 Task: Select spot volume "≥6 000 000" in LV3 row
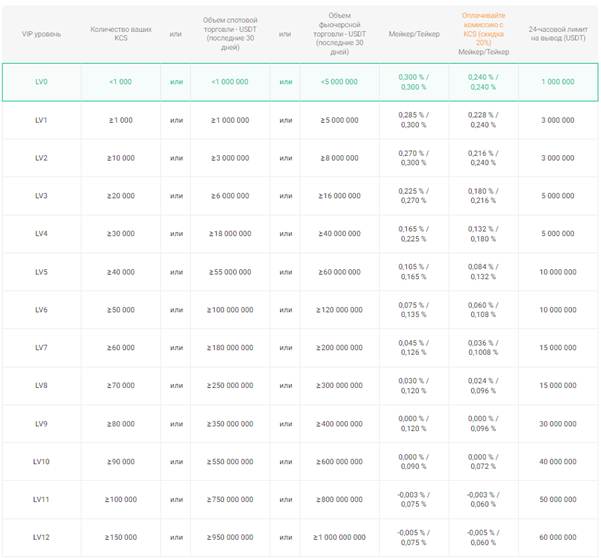tap(230, 196)
